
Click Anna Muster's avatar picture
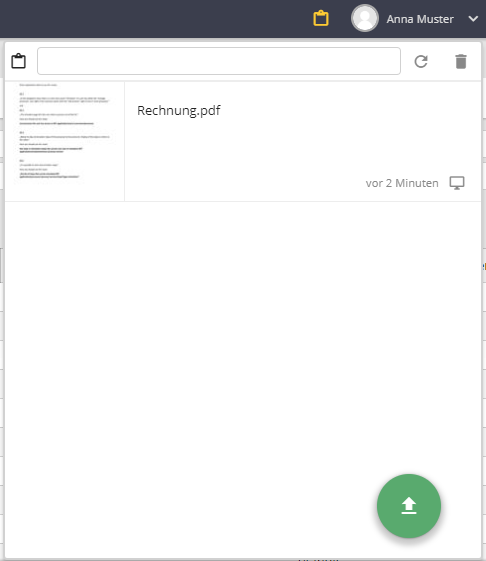pos(365,18)
